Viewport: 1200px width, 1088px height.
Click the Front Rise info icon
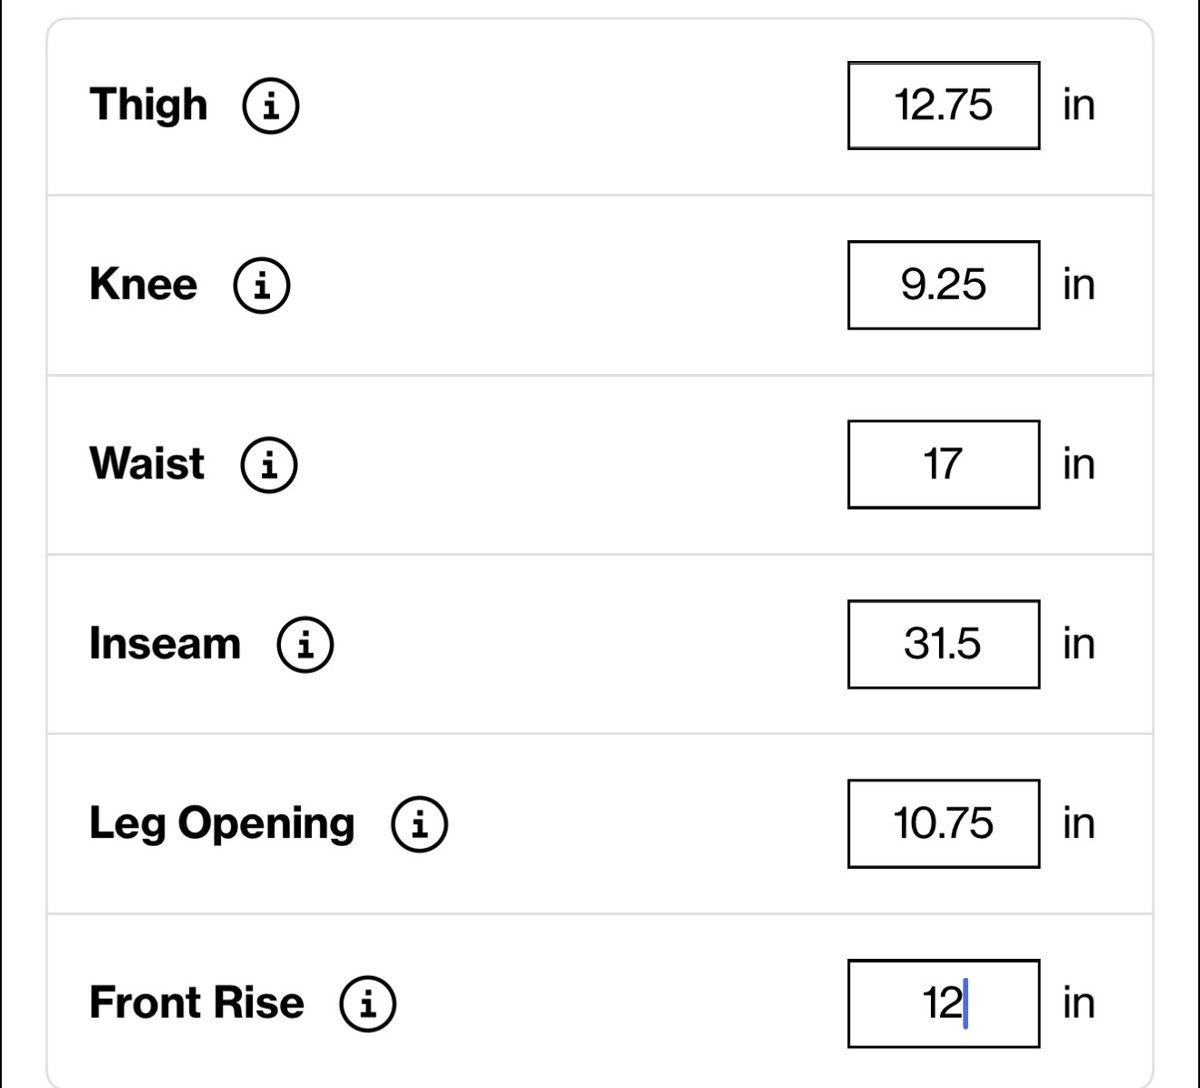coord(368,1003)
